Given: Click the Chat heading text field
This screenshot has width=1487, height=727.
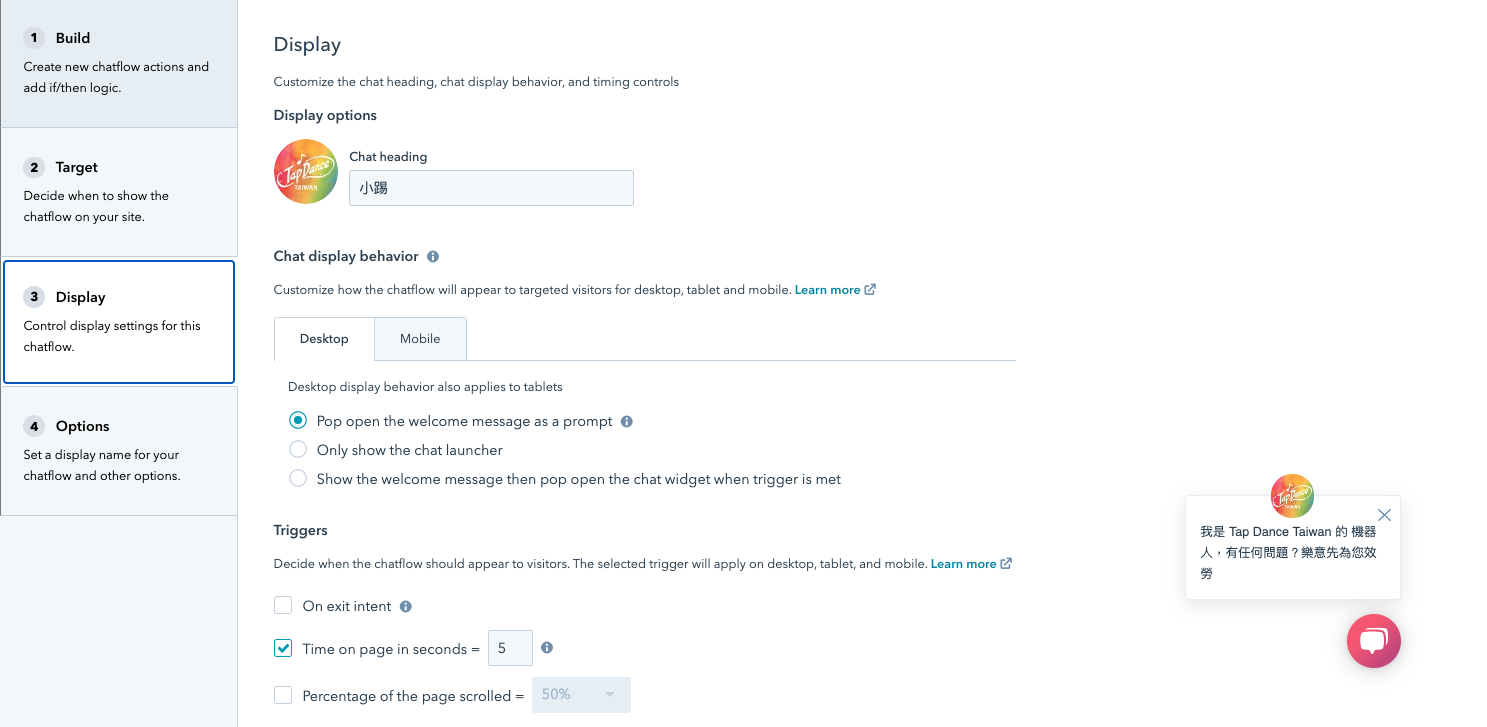Looking at the screenshot, I should pyautogui.click(x=491, y=188).
